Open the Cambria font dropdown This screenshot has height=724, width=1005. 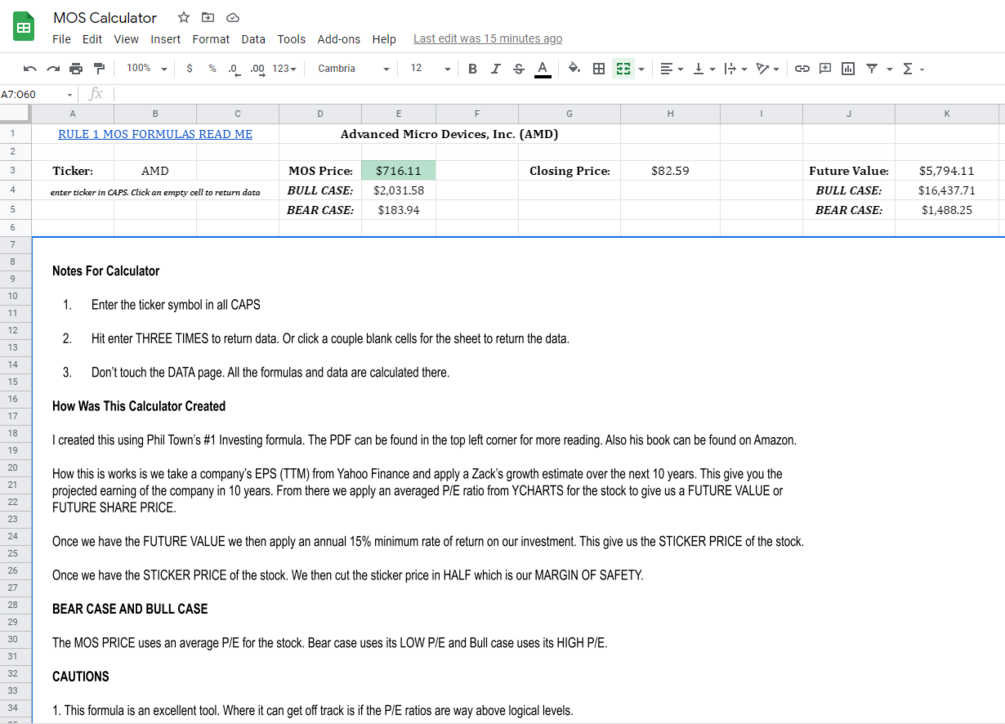coord(353,69)
